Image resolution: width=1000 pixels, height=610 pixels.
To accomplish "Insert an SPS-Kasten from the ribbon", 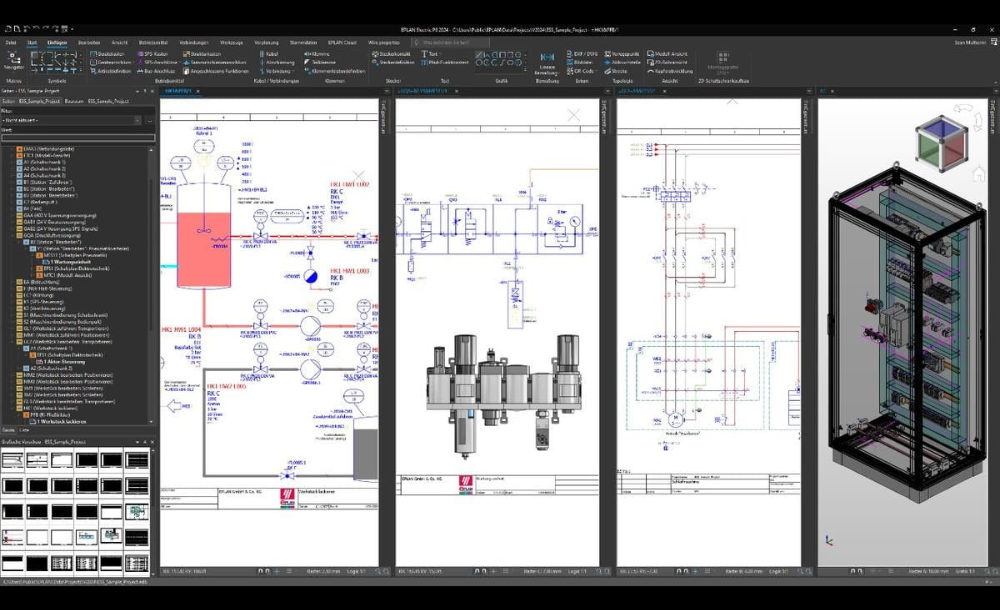I will [x=153, y=54].
